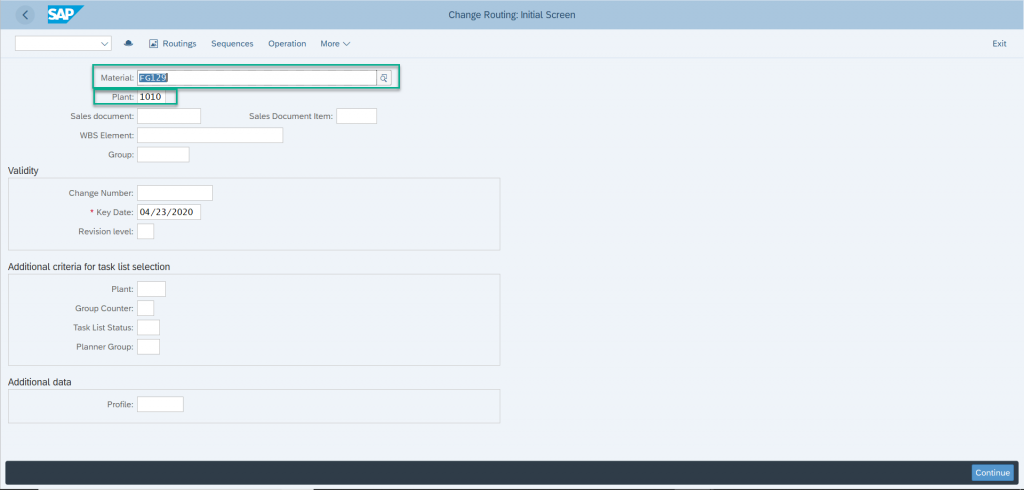1024x490 pixels.
Task: Focus the Group Counter field
Action: tap(146, 308)
